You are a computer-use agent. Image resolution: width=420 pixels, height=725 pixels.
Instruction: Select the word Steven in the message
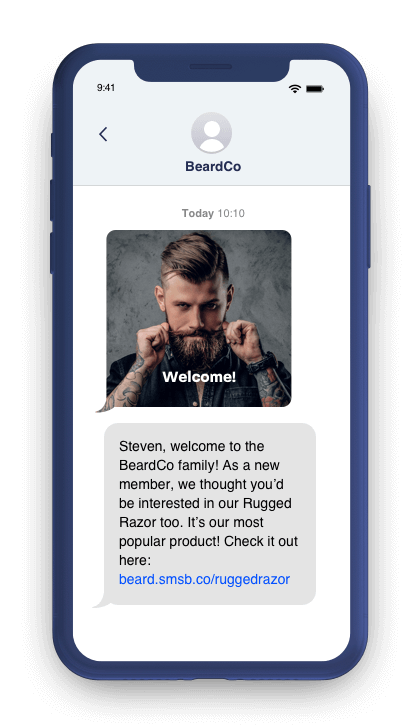click(141, 446)
